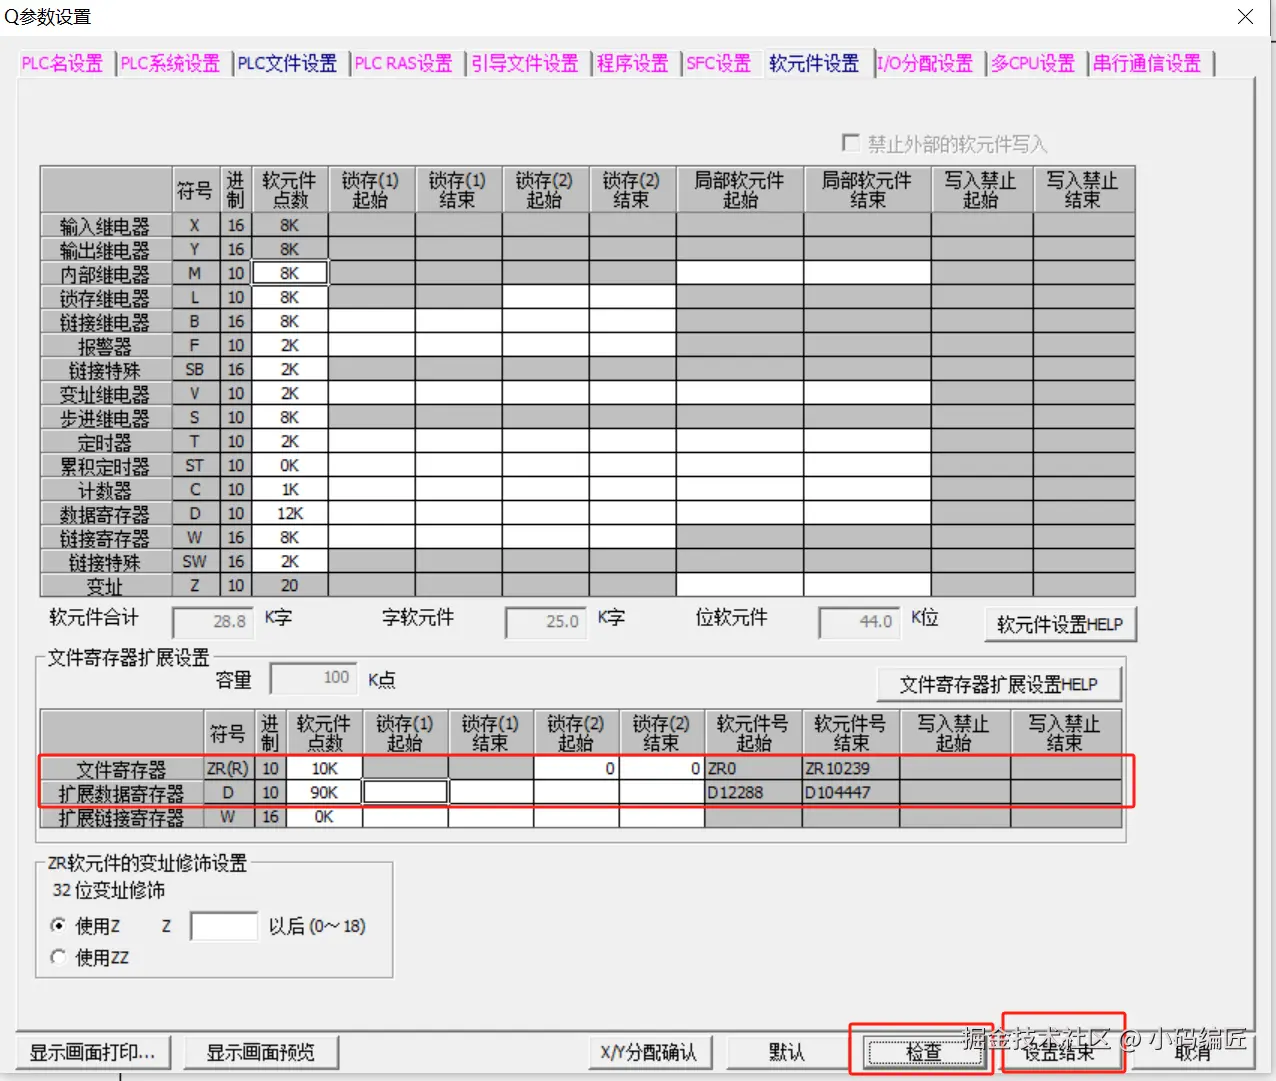Click 定时器 T points cell

coord(290,441)
